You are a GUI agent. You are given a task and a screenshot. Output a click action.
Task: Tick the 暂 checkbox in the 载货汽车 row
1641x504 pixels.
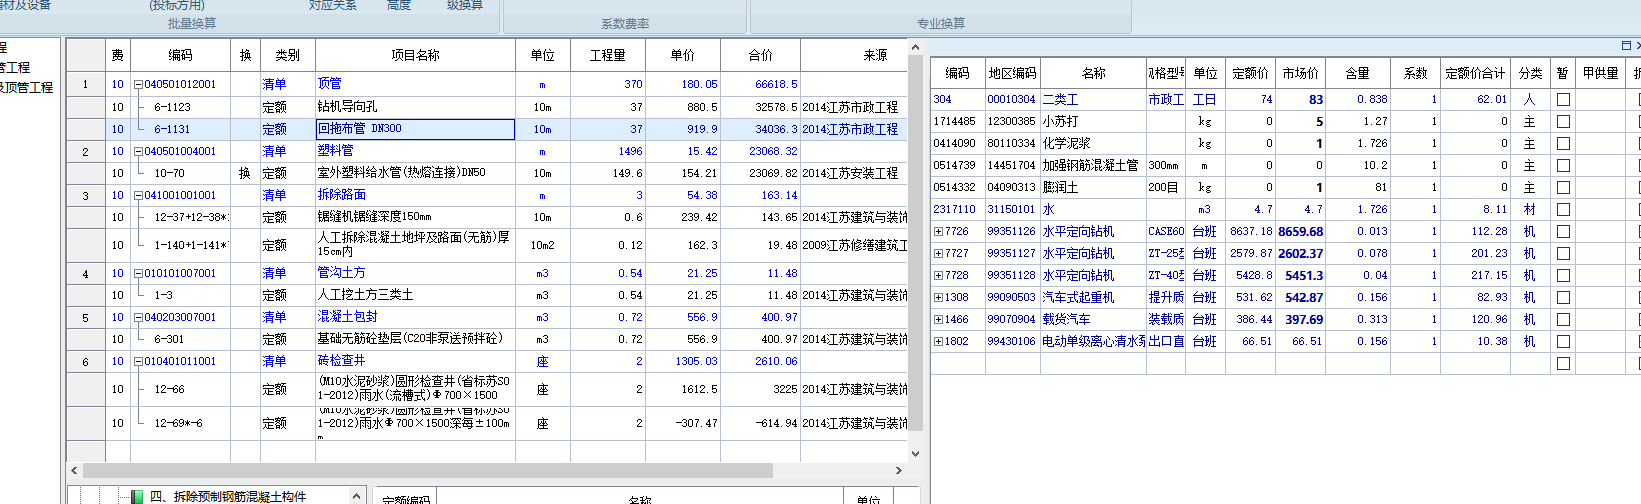point(1563,319)
